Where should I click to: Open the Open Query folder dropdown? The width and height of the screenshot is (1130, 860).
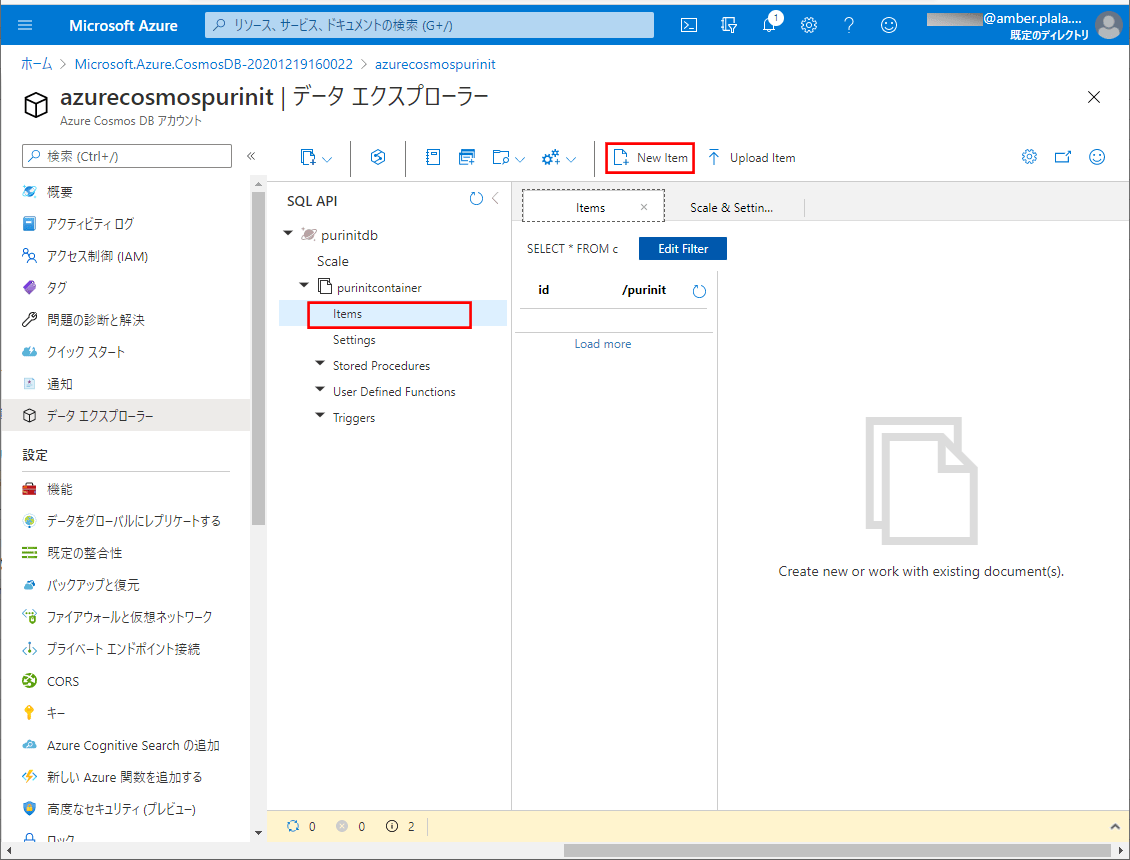[x=509, y=158]
